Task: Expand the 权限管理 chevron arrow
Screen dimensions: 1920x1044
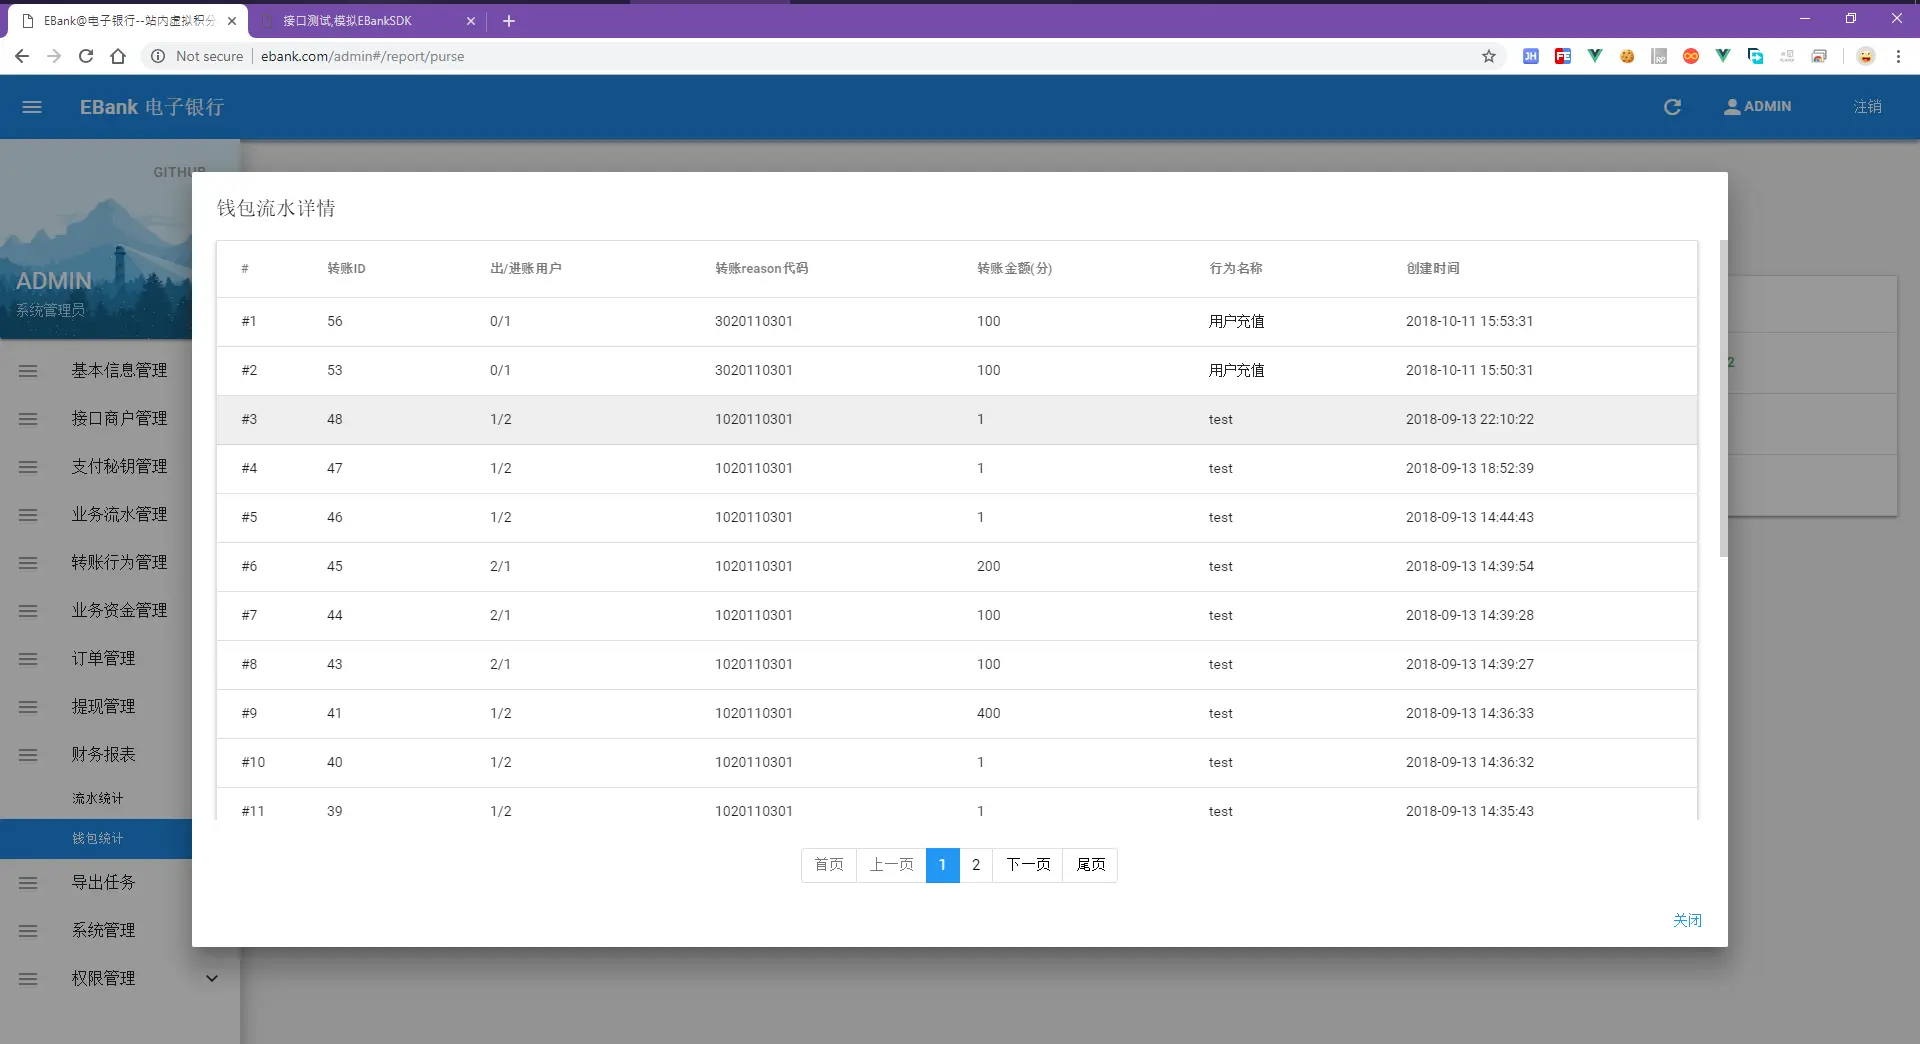Action: coord(212,978)
